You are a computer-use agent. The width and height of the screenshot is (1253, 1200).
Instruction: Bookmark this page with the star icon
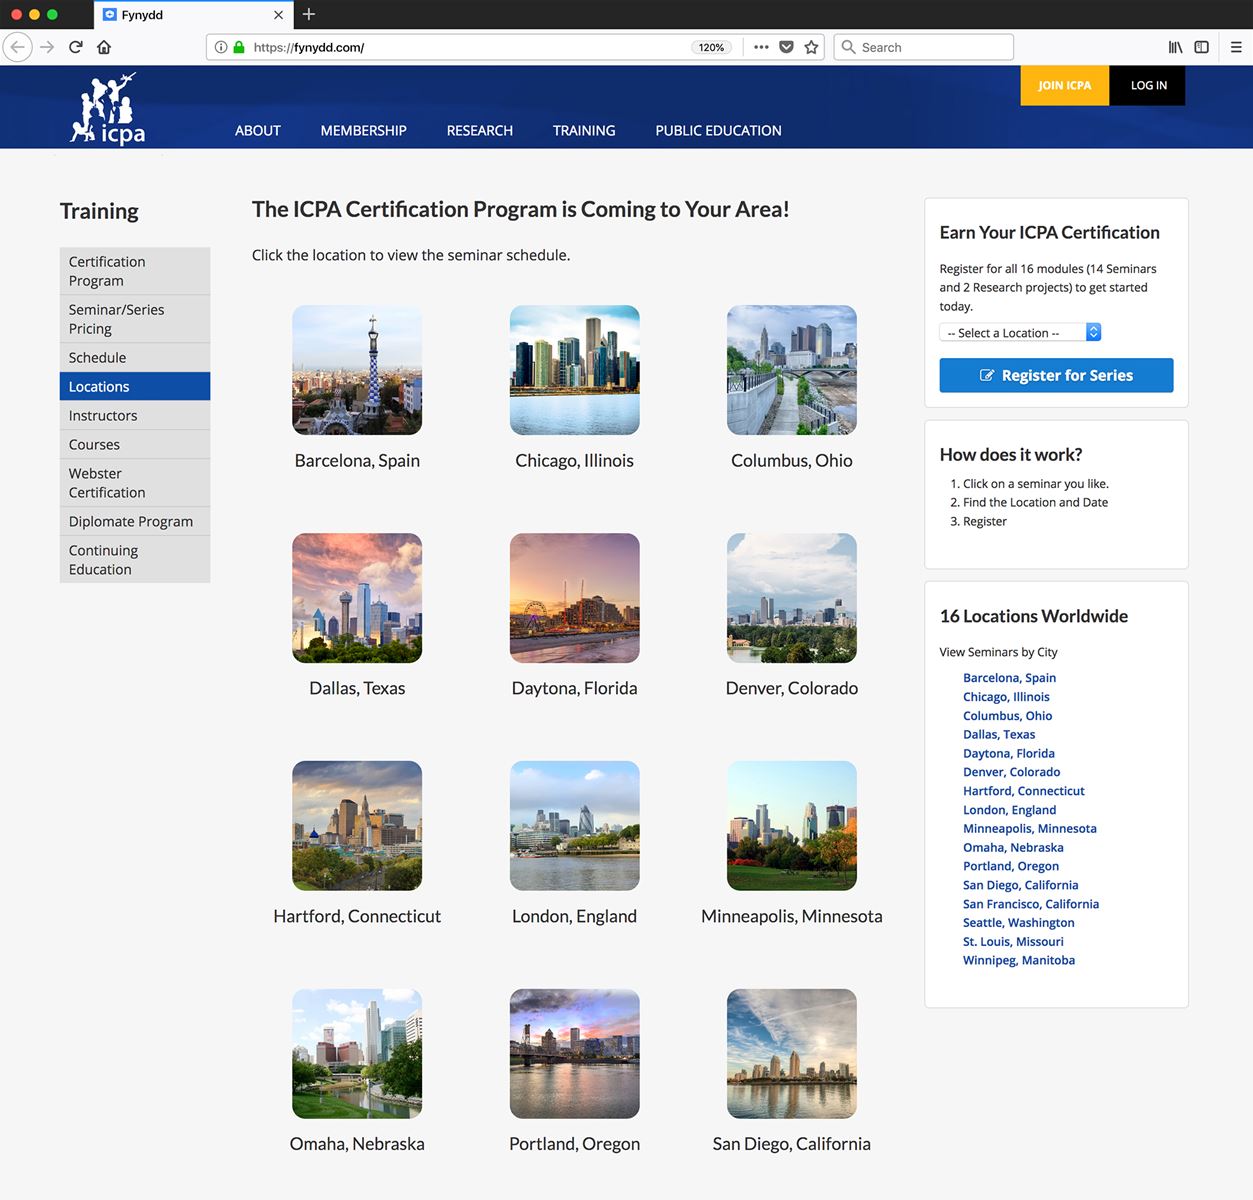click(x=812, y=47)
